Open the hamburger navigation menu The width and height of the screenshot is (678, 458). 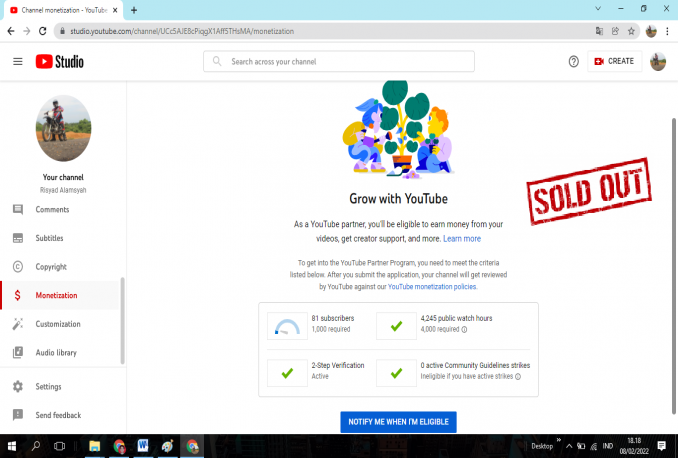[17, 62]
